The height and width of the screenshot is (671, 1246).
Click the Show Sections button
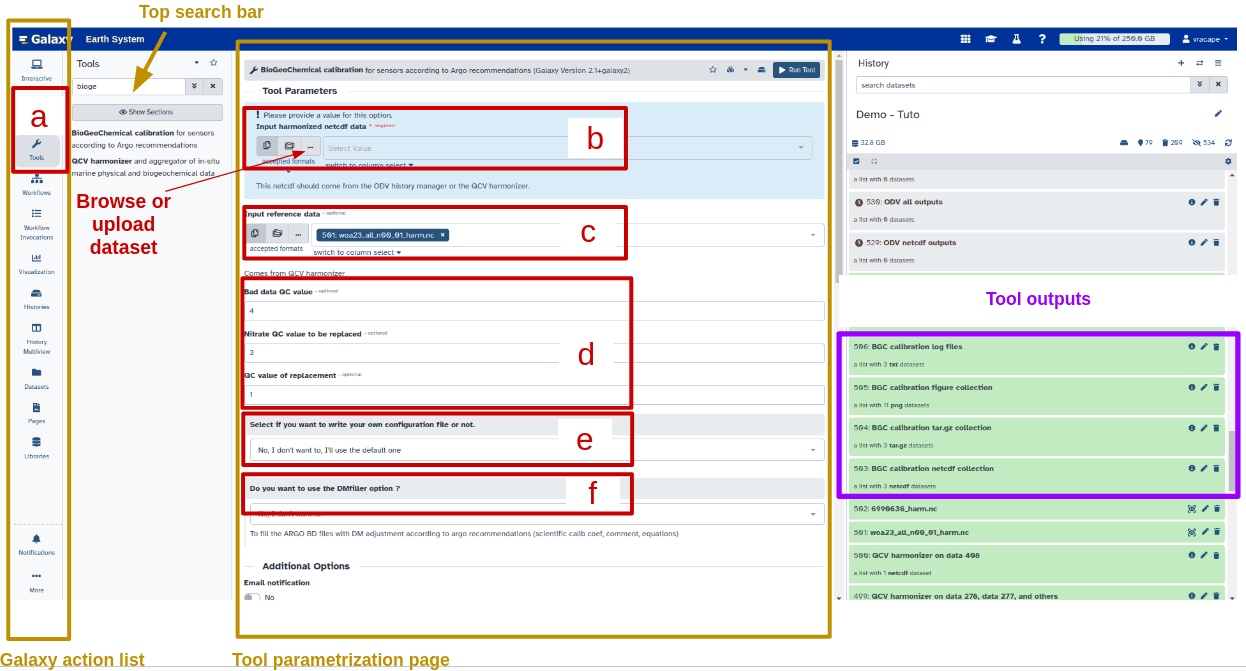coord(146,112)
